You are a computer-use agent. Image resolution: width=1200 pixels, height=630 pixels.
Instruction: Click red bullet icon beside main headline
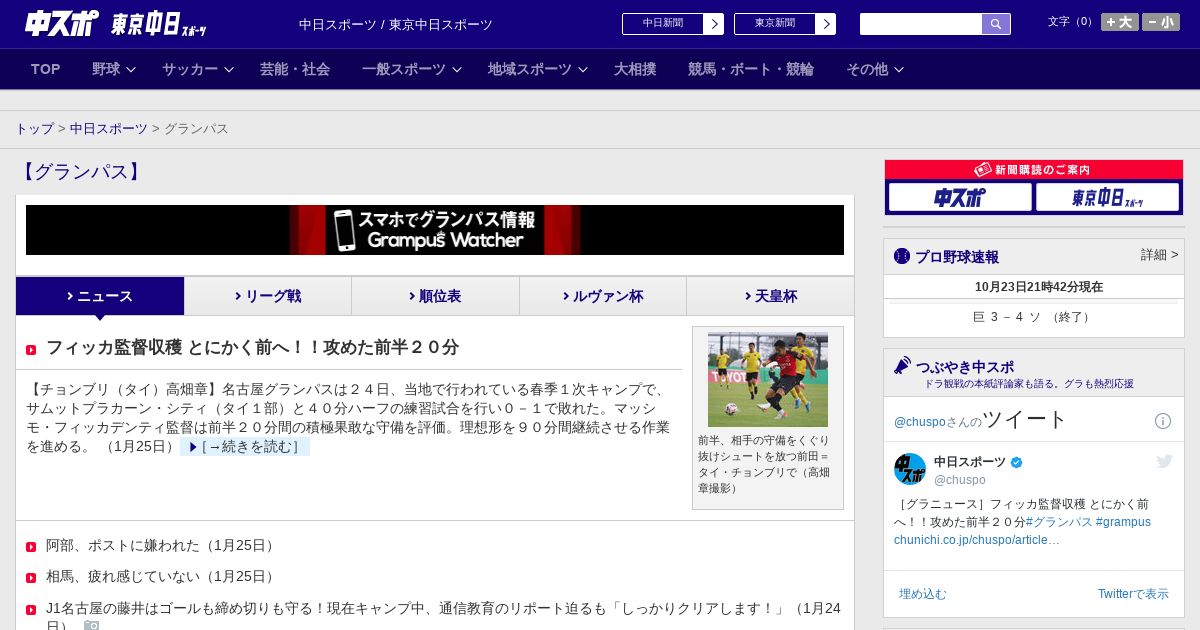(31, 350)
